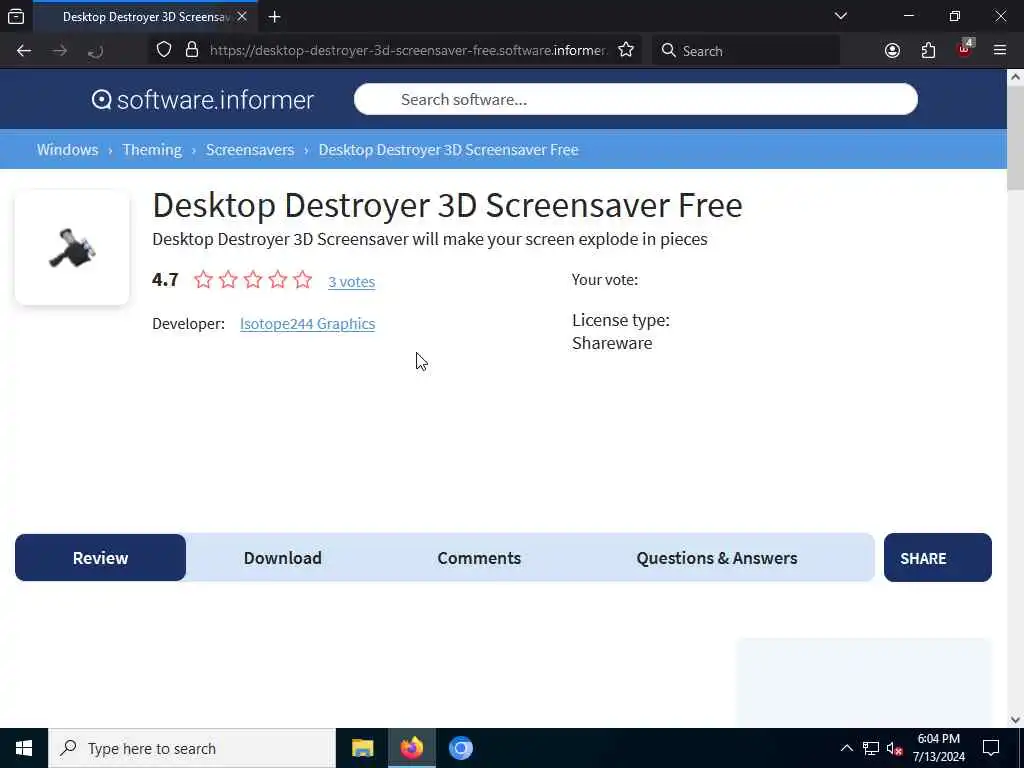
Task: Open a new tab with the plus icon
Action: (274, 17)
